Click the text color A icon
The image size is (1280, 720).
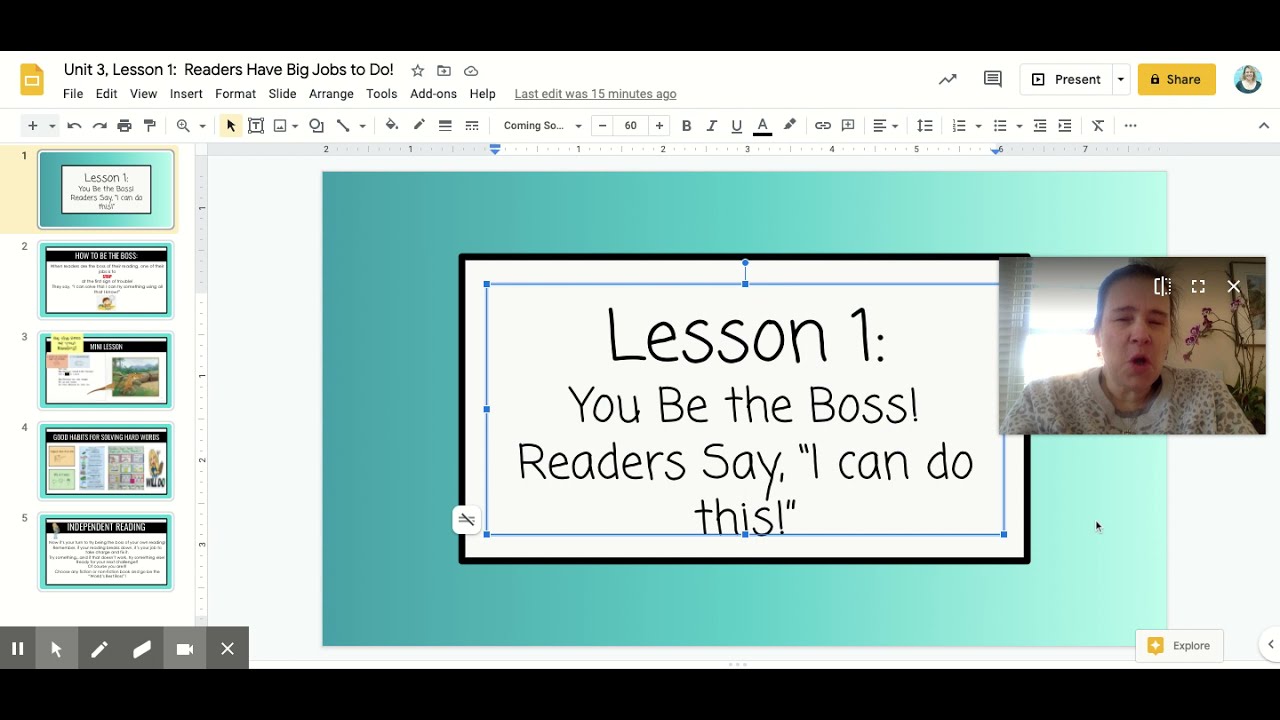(762, 126)
